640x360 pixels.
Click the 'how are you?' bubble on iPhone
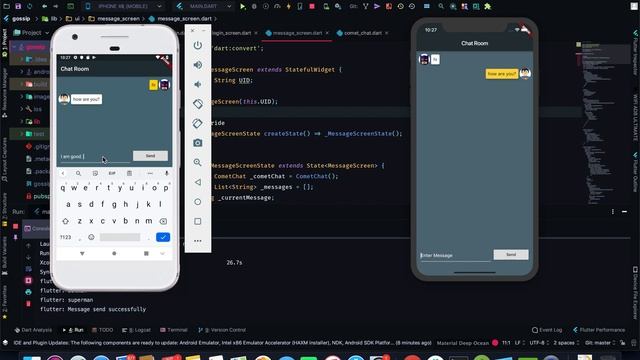click(502, 74)
